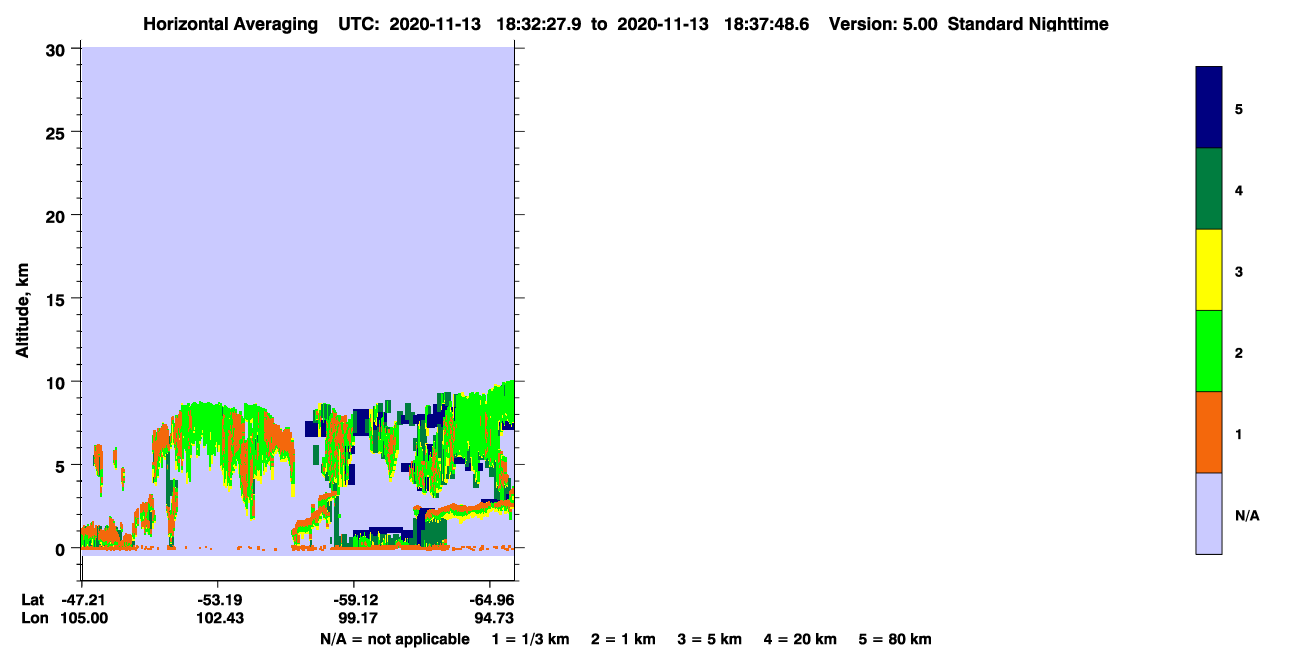Click the legend text '1 = 1/3 km'

pos(530,640)
